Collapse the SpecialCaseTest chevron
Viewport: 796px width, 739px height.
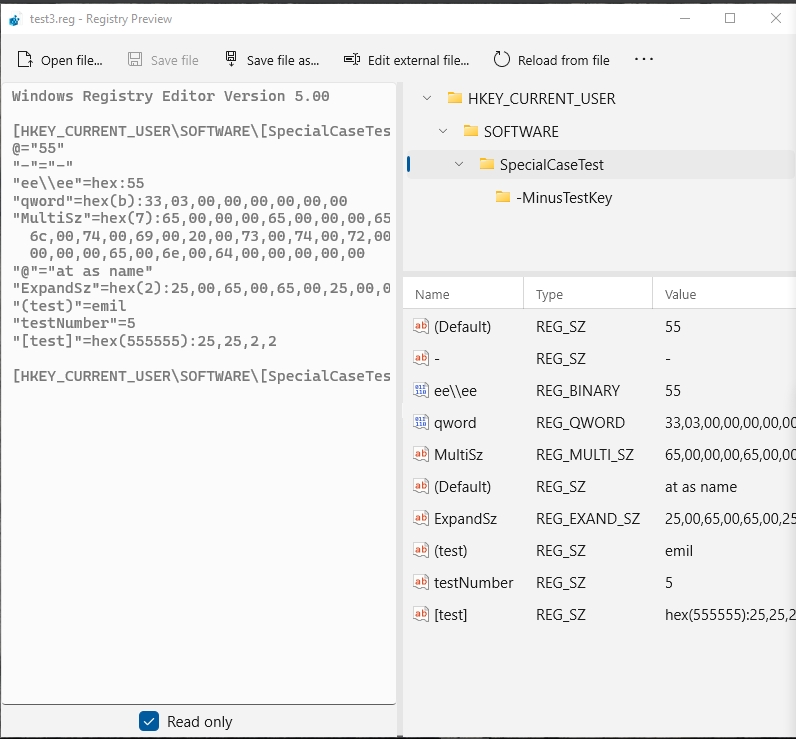(x=459, y=164)
